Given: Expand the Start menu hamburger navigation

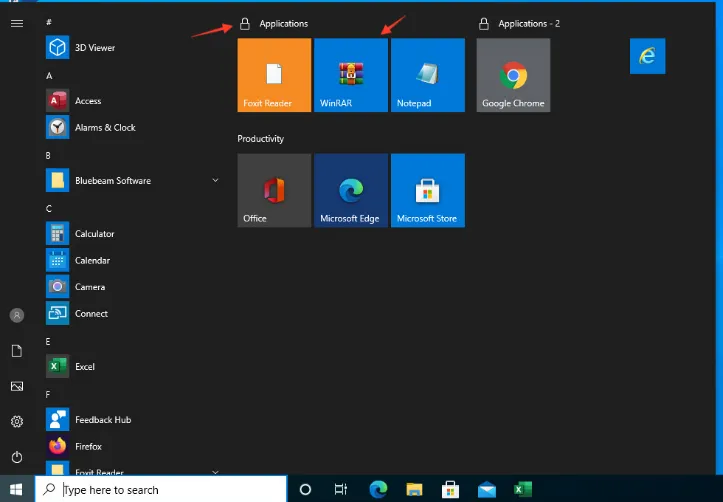Looking at the screenshot, I should click(x=17, y=23).
